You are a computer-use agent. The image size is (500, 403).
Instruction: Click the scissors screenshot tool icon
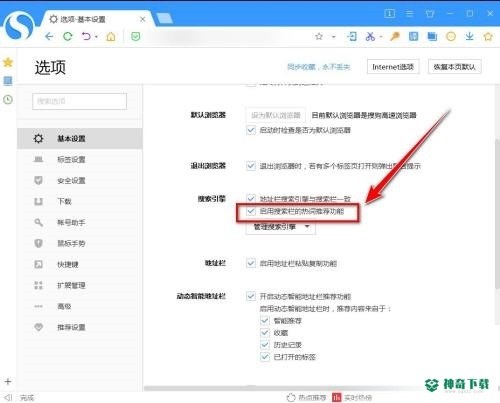(x=370, y=36)
